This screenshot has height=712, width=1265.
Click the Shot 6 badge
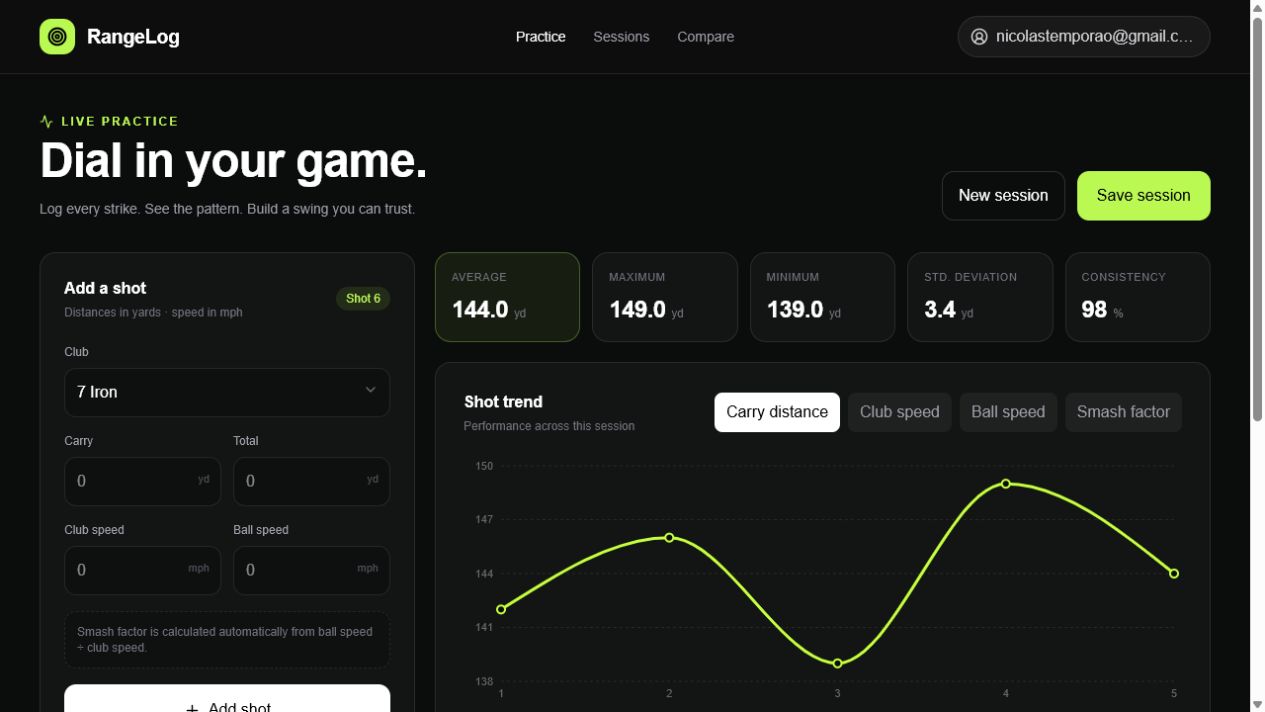[x=363, y=299]
